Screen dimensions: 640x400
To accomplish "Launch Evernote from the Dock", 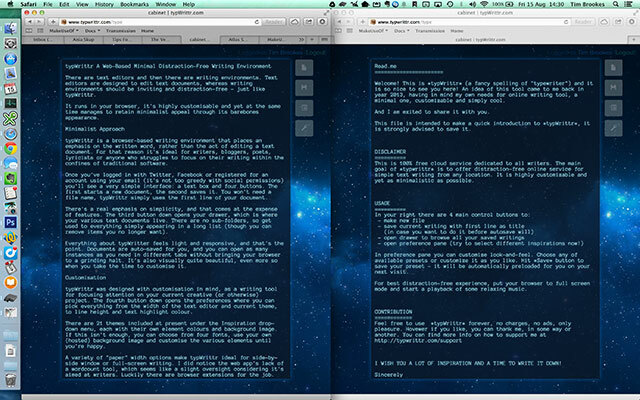I will [11, 178].
